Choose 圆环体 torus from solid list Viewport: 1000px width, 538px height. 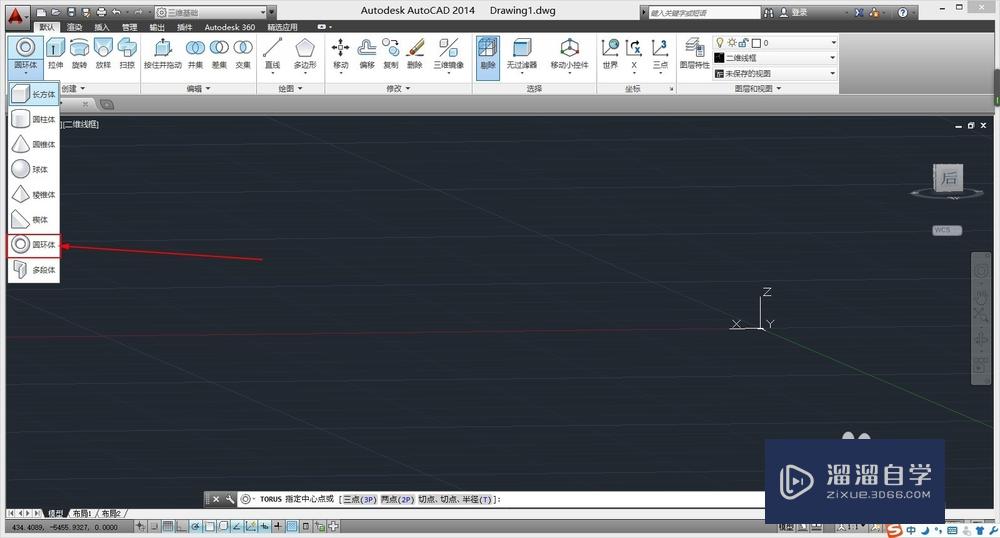tap(34, 245)
